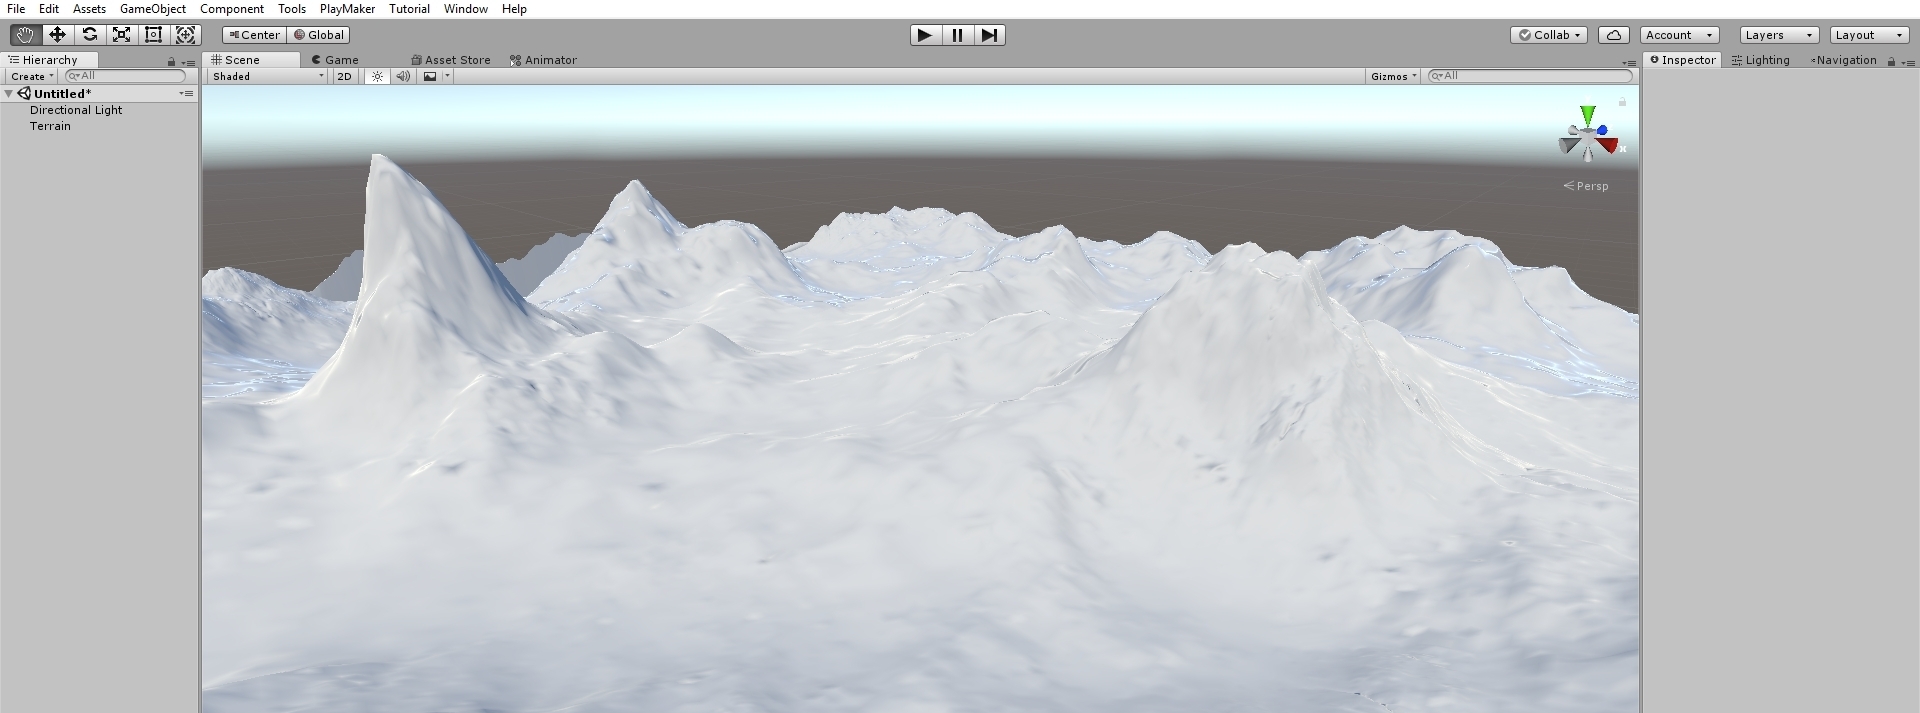Select the Scale tool
1920x713 pixels.
121,35
